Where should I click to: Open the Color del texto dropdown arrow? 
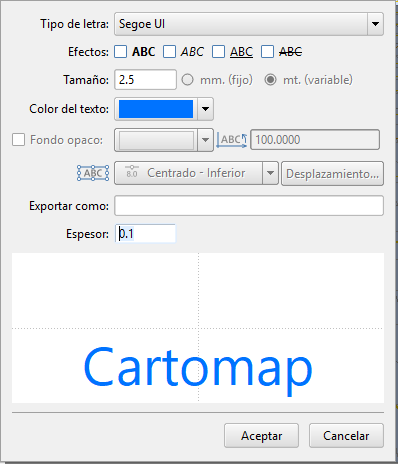(x=205, y=109)
